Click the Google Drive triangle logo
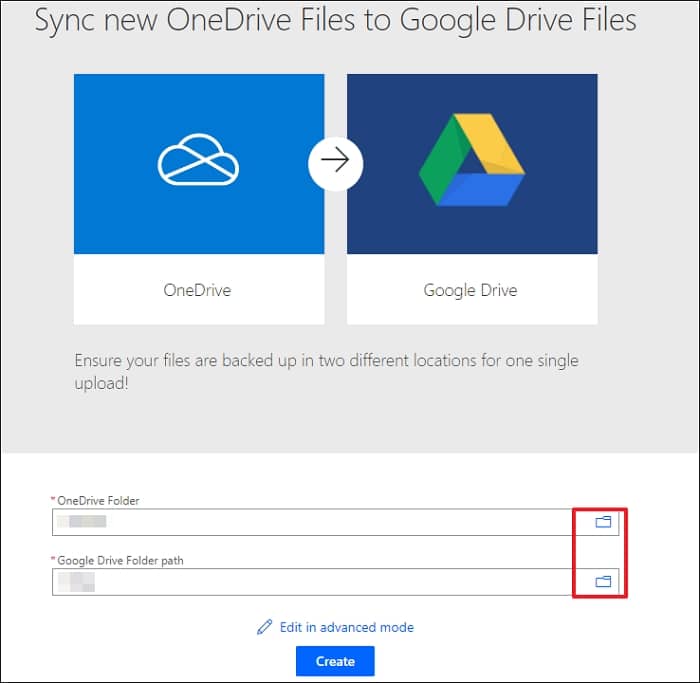Image resolution: width=700 pixels, height=683 pixels. coord(472,160)
